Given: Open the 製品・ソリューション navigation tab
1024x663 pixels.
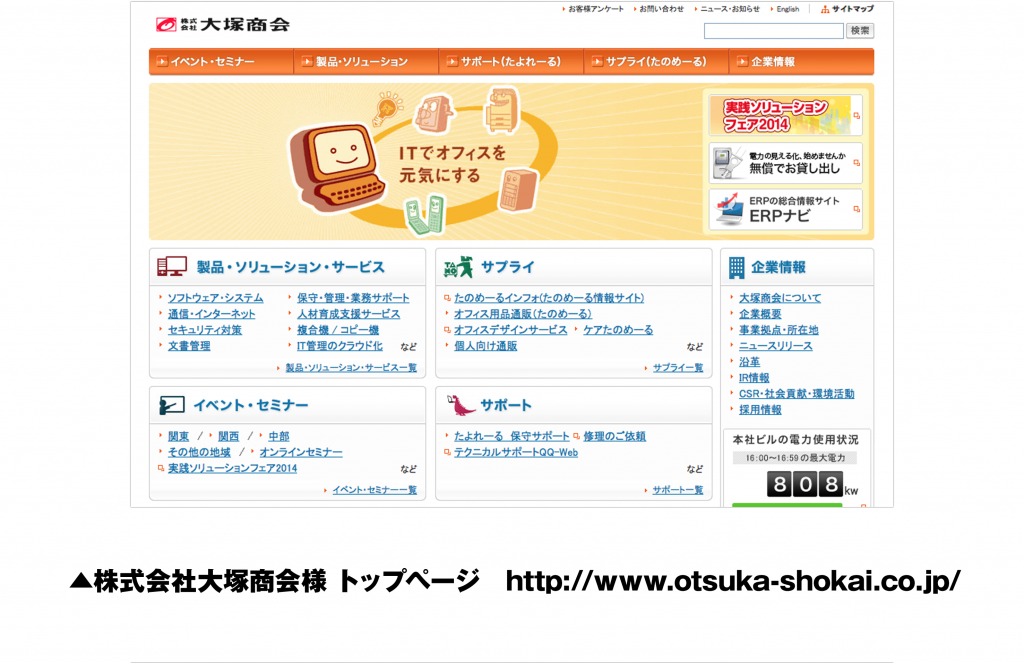Looking at the screenshot, I should [x=366, y=62].
